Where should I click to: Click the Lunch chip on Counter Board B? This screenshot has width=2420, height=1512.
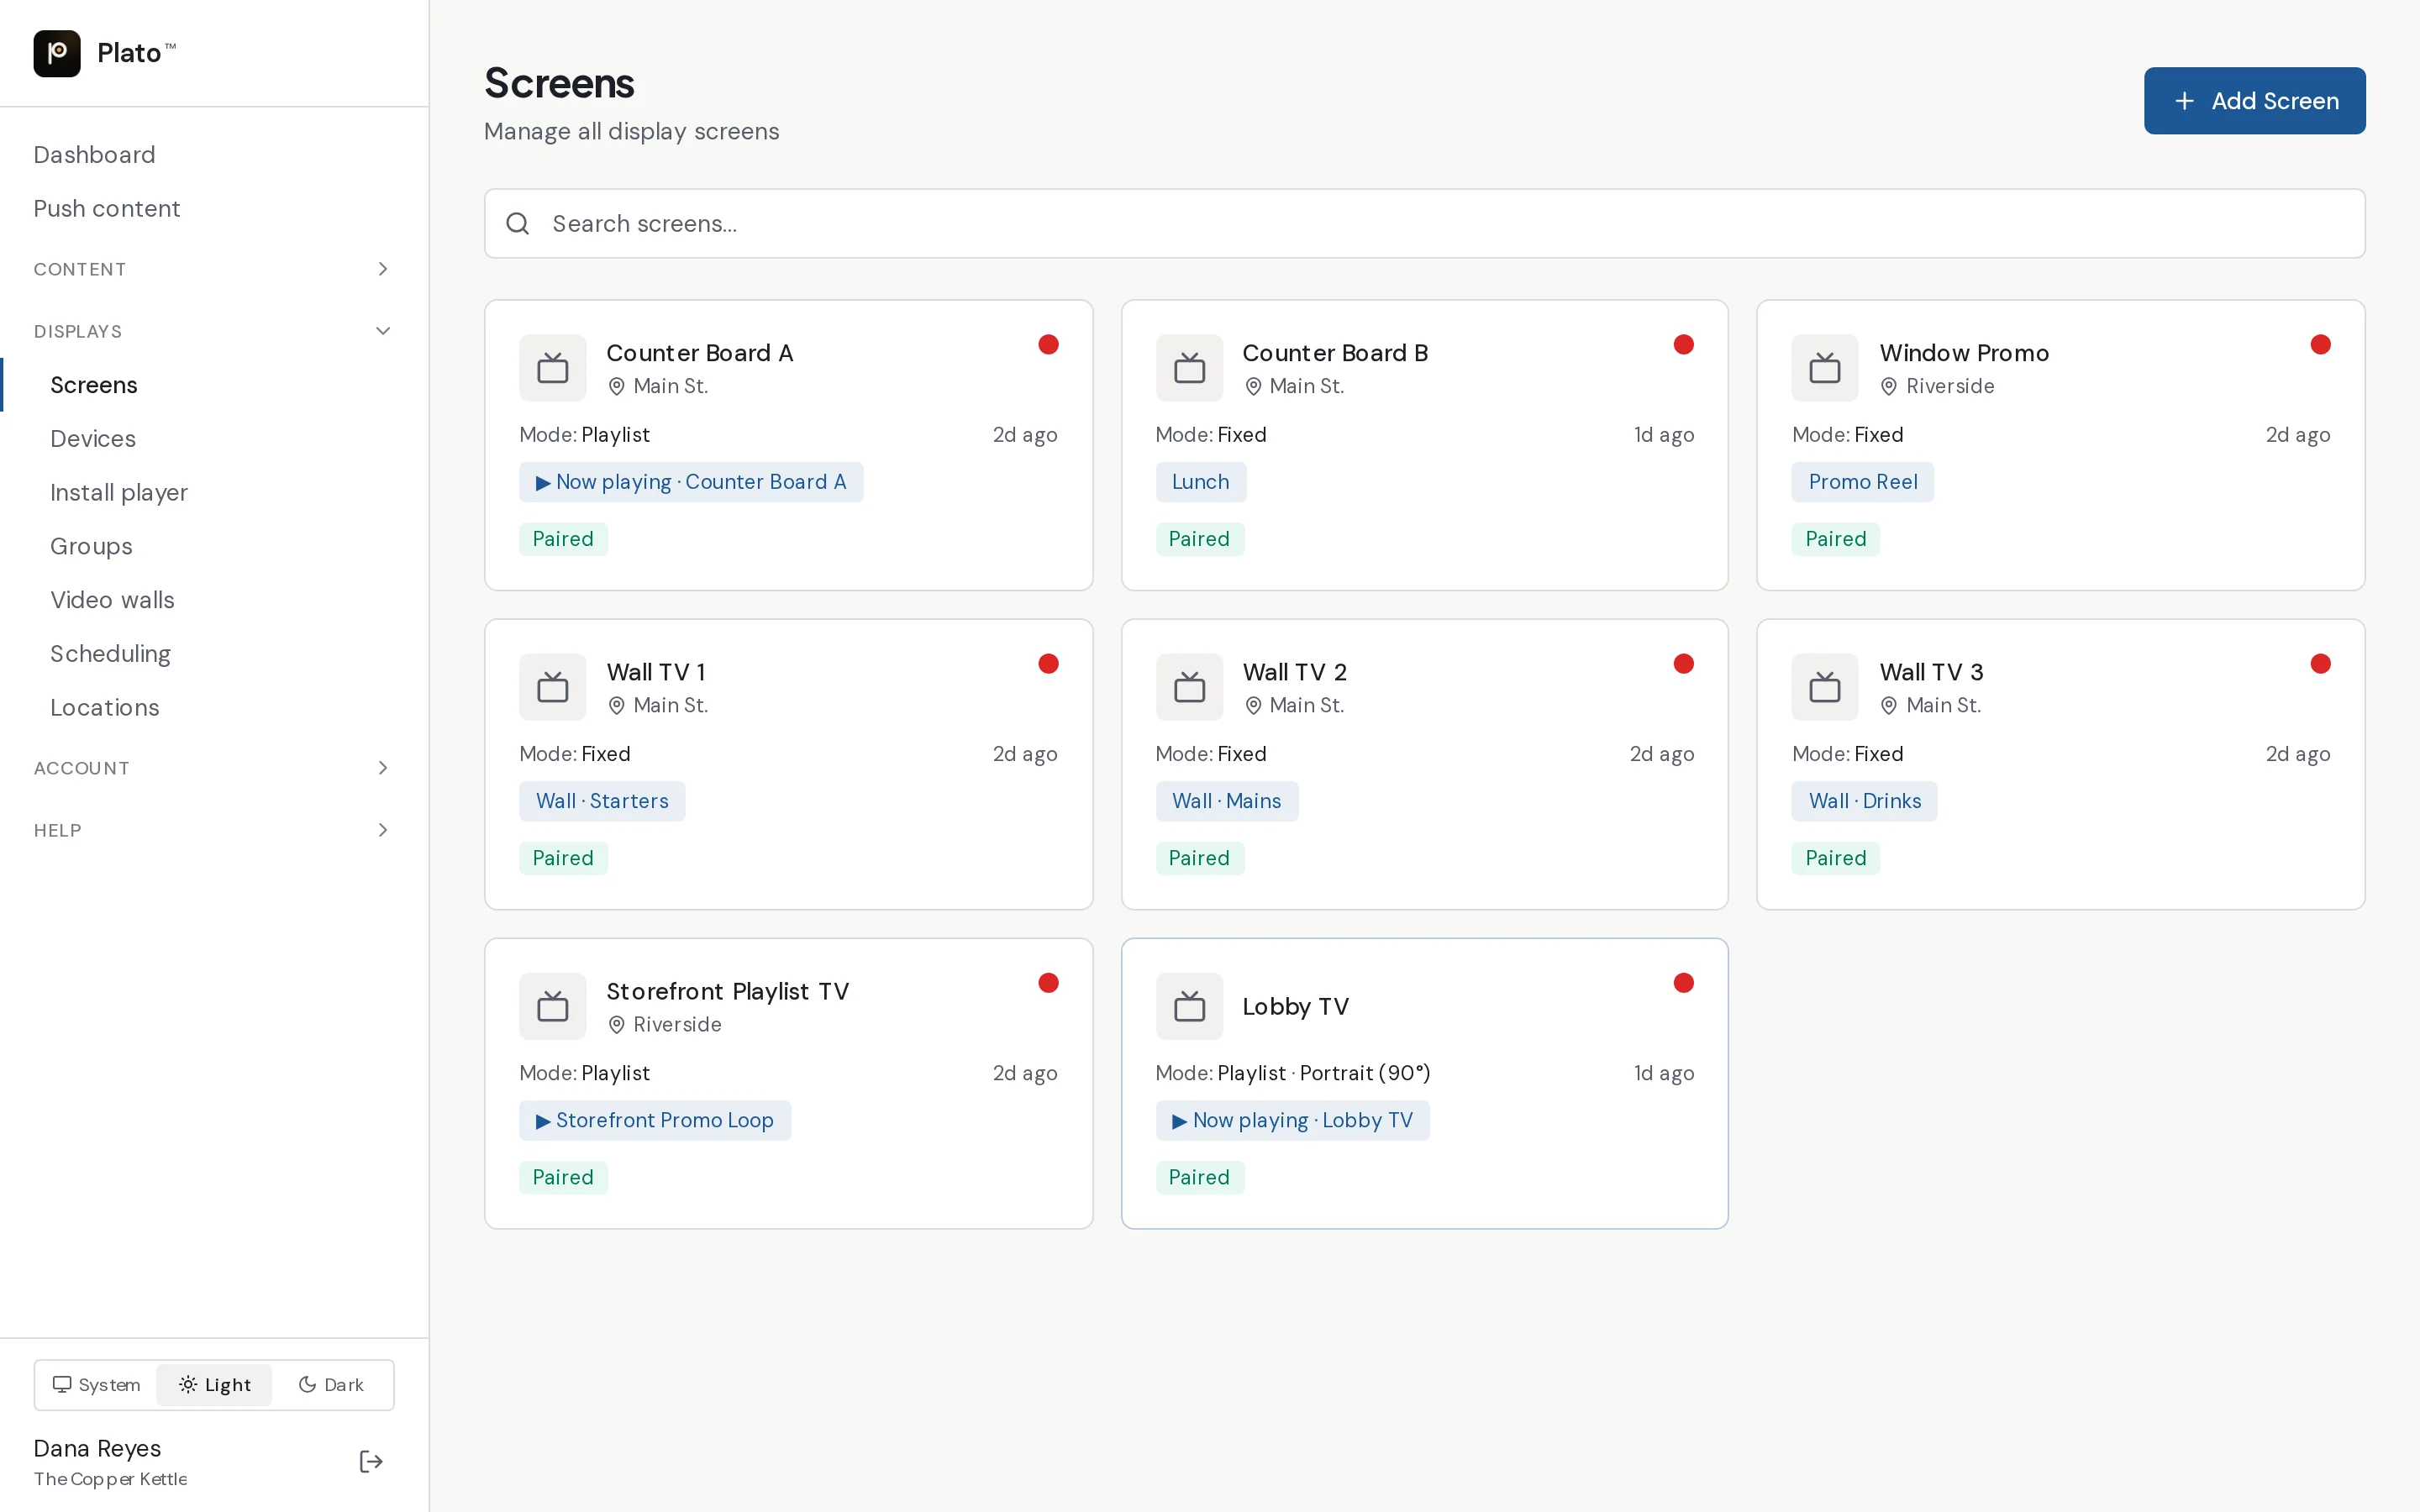pyautogui.click(x=1200, y=482)
